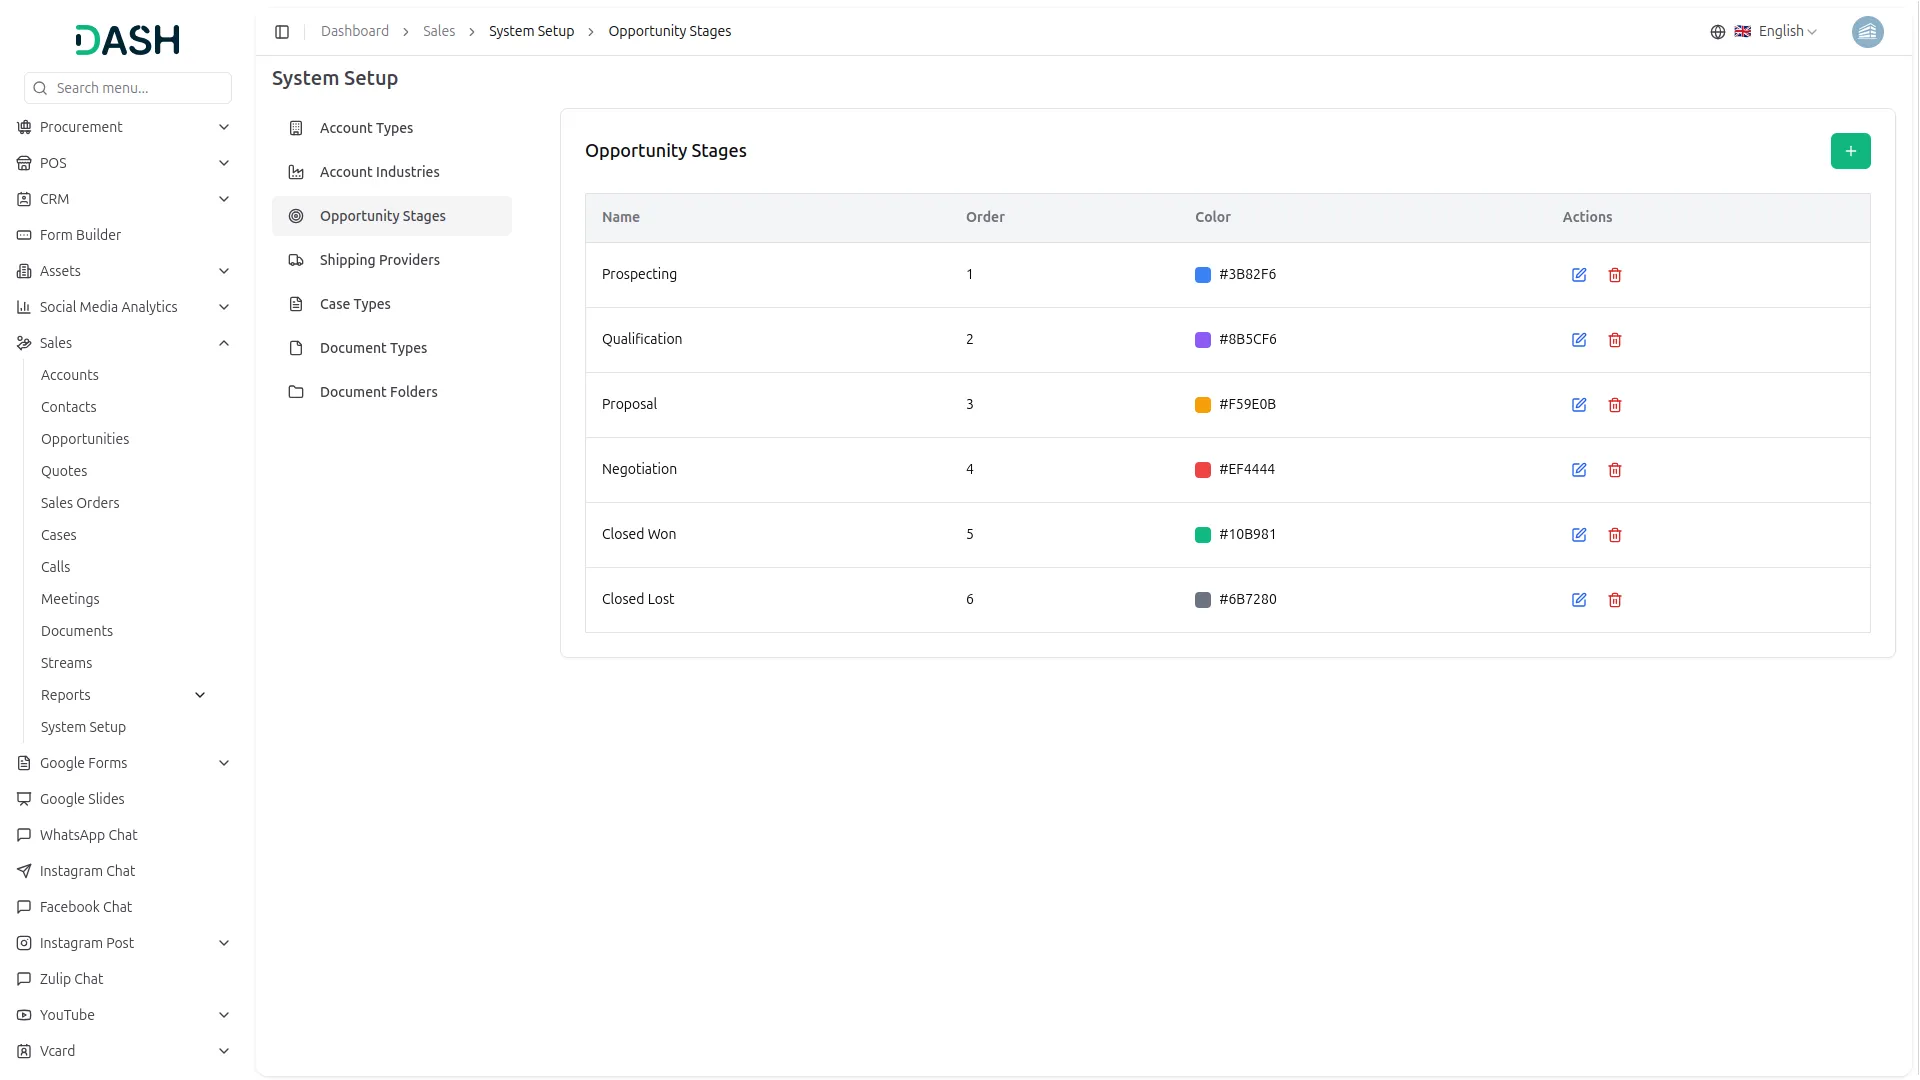Edit the Negotiation stage row

[1579, 470]
